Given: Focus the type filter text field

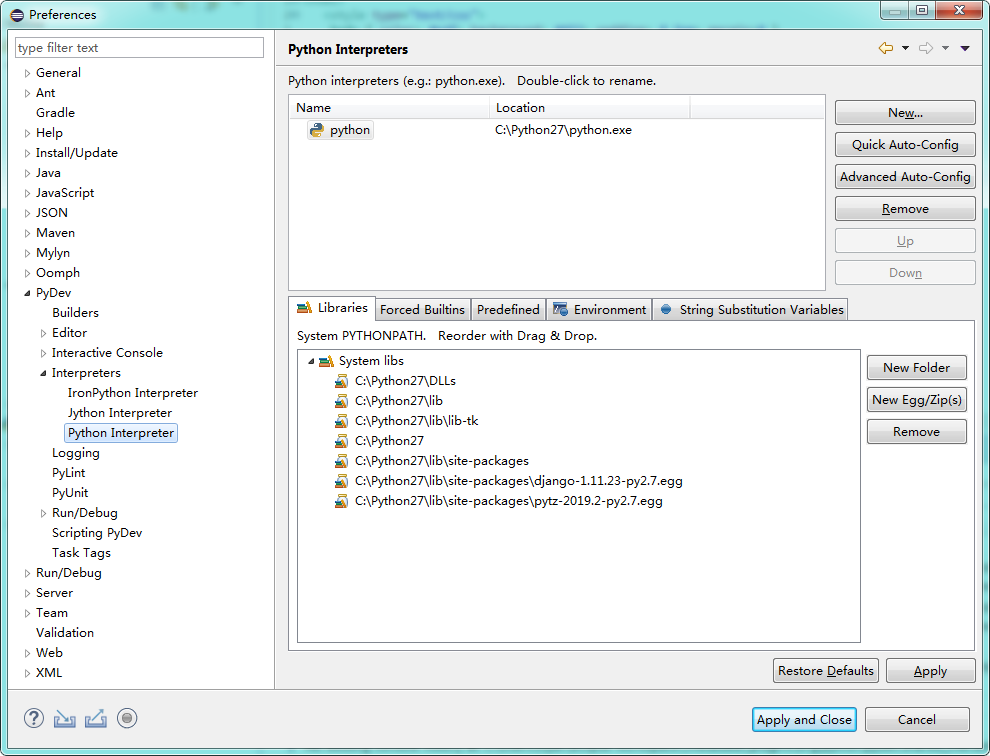Looking at the screenshot, I should 139,48.
